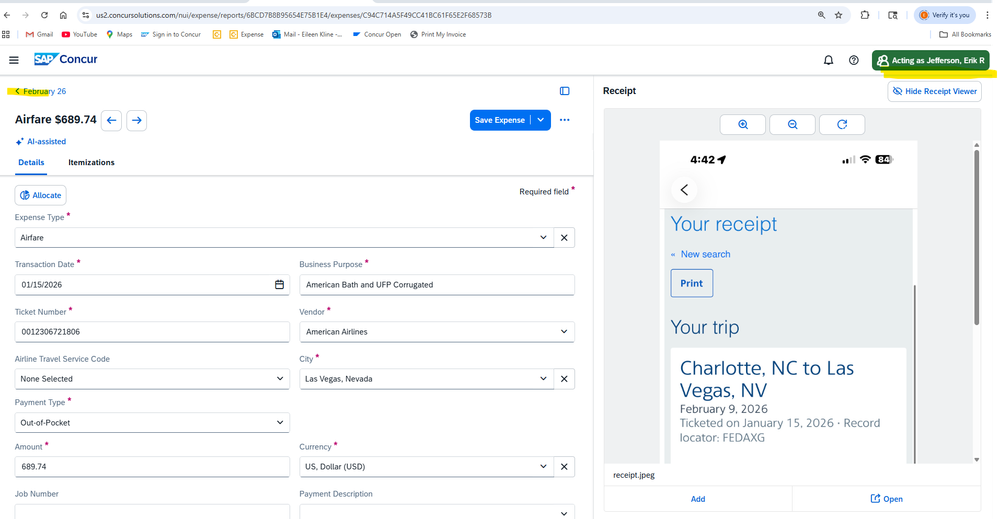Open the apps grid bookmark icon
The width and height of the screenshot is (999, 519).
(x=6, y=34)
